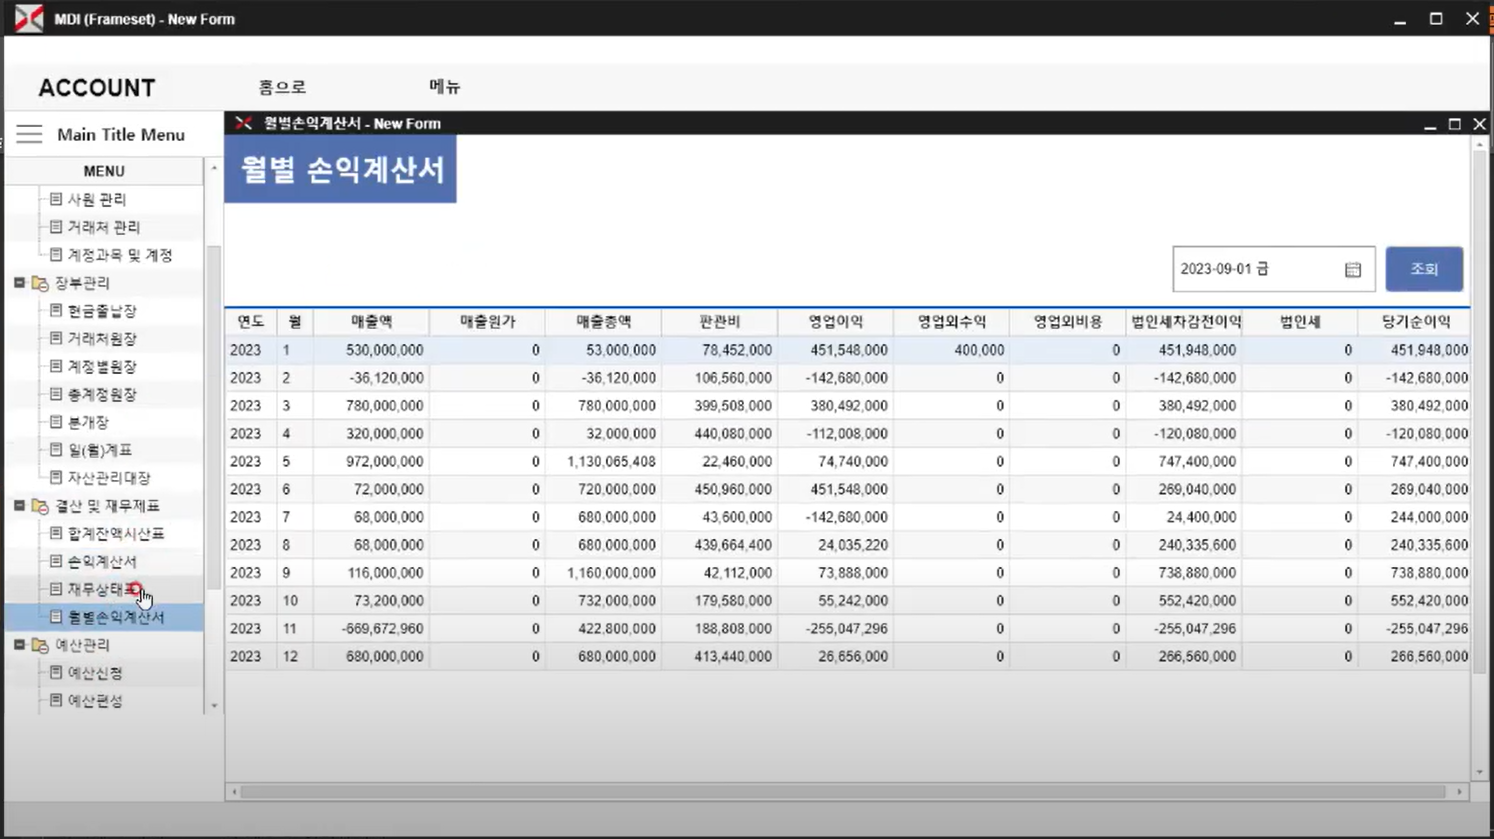
Task: Click the grid's horizontal scrollbar
Action: (846, 792)
